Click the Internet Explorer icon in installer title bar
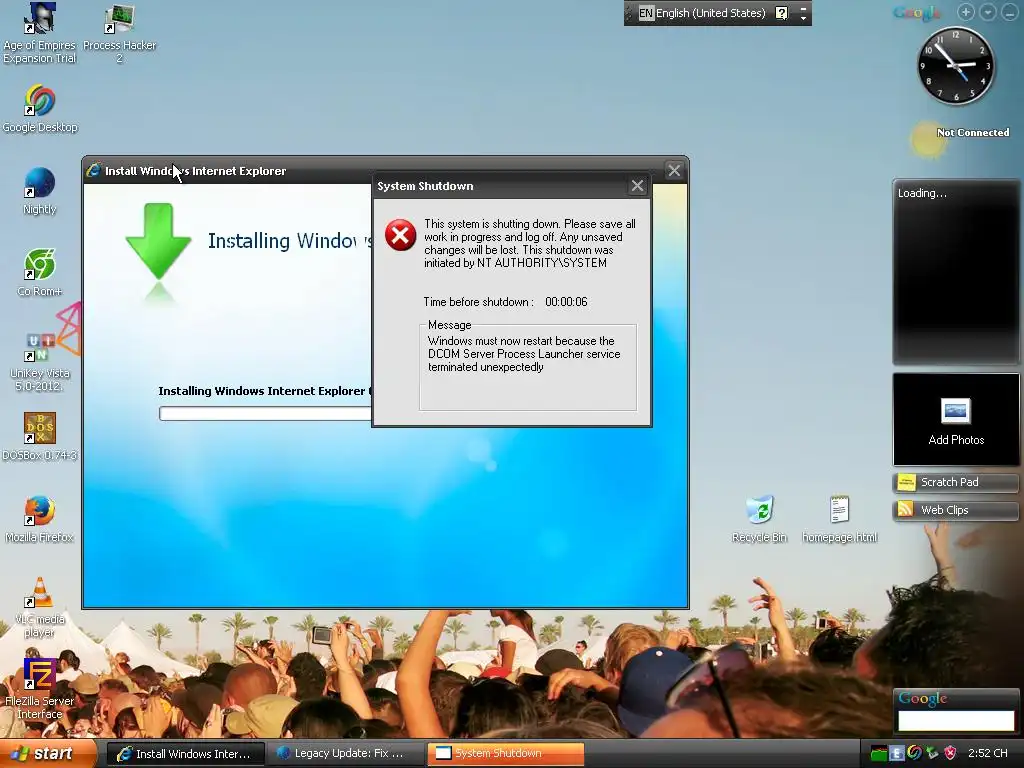Screen dimensions: 1024x768 (x=94, y=170)
